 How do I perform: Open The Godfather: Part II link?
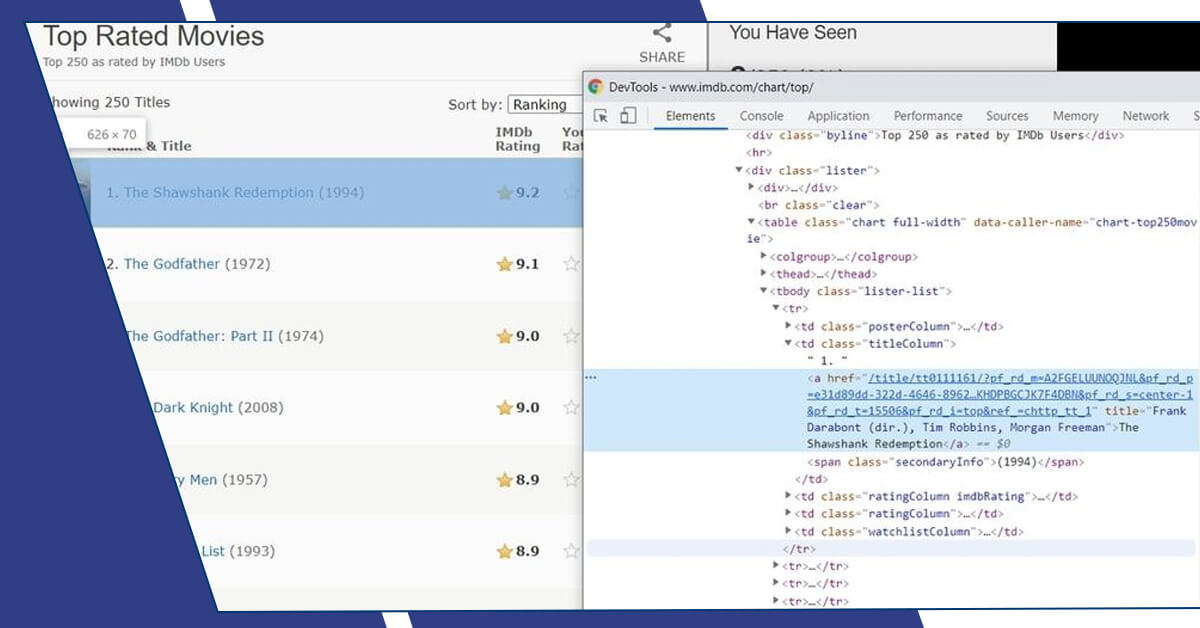pyautogui.click(x=199, y=336)
